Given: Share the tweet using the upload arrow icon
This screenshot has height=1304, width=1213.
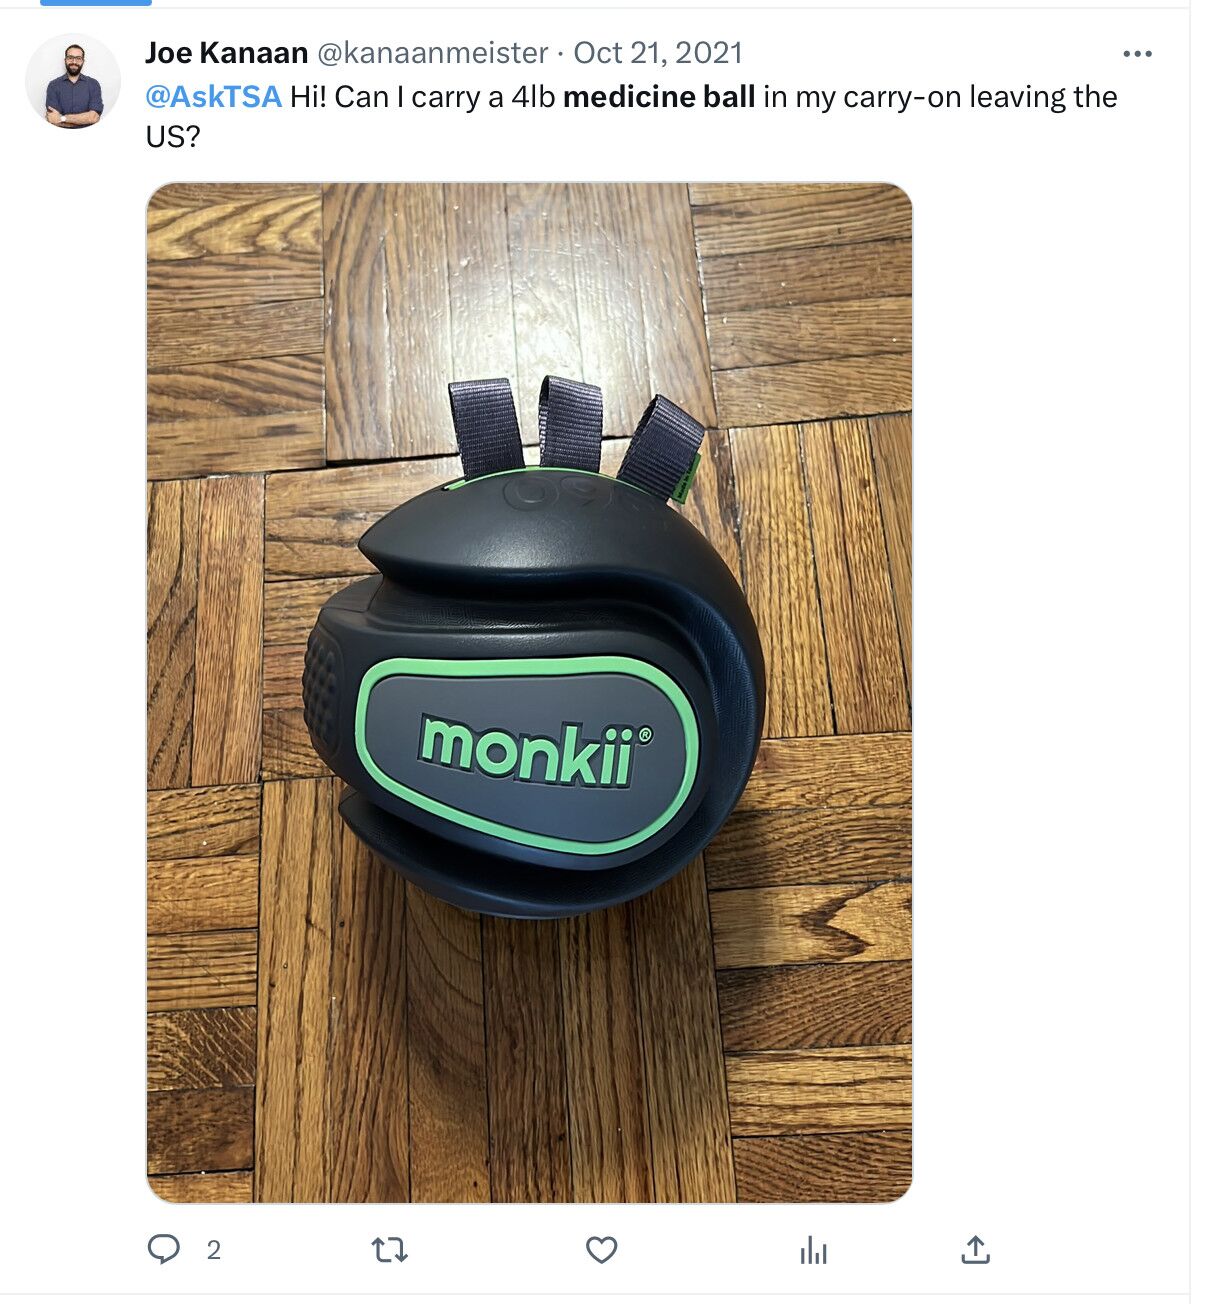Looking at the screenshot, I should 975,1249.
